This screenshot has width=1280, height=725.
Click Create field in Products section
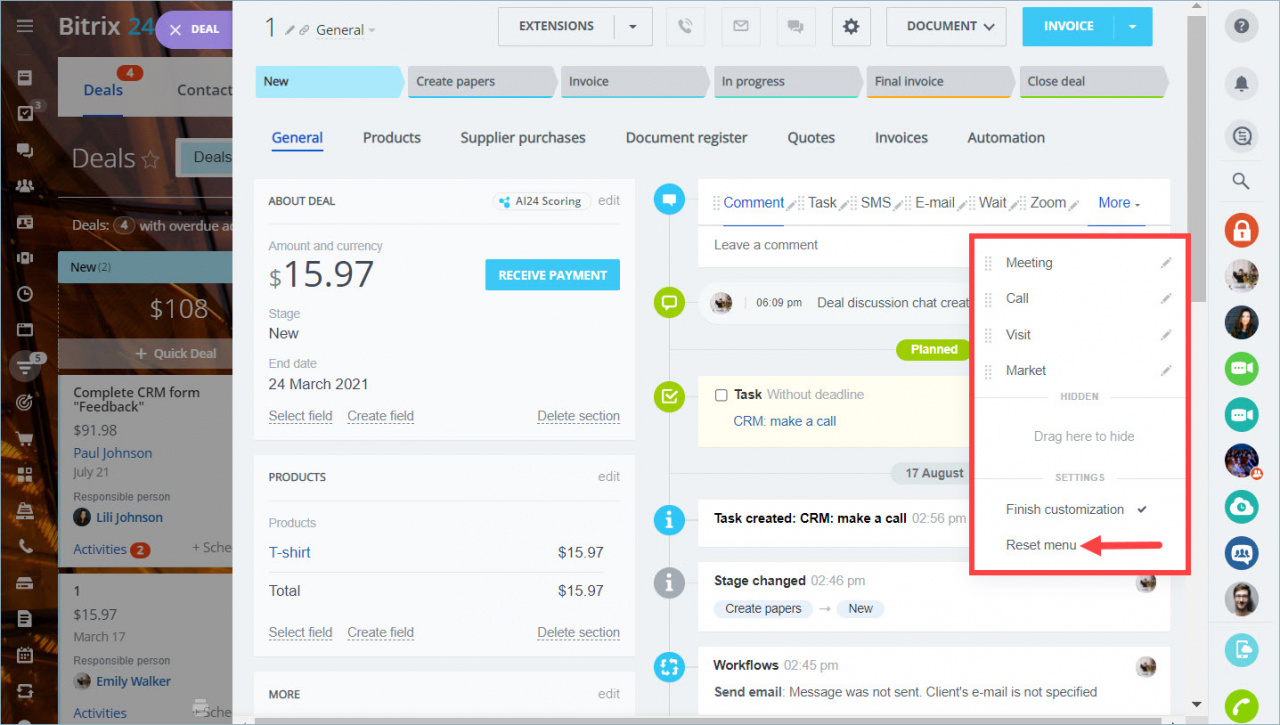tap(380, 632)
